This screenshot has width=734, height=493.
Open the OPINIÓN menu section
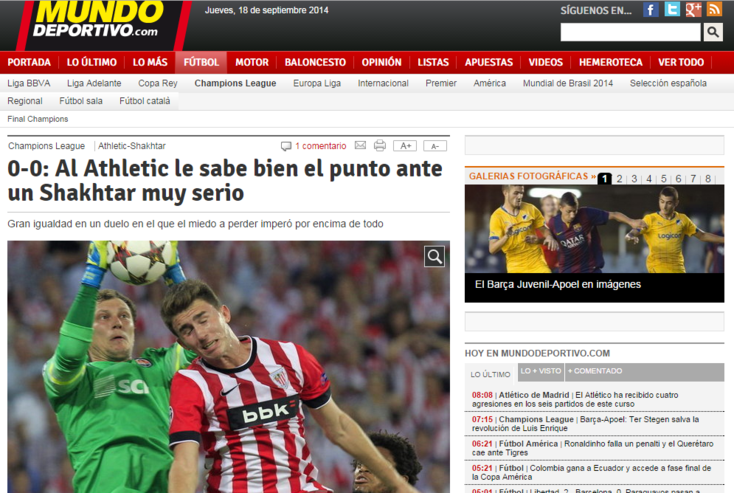point(382,62)
